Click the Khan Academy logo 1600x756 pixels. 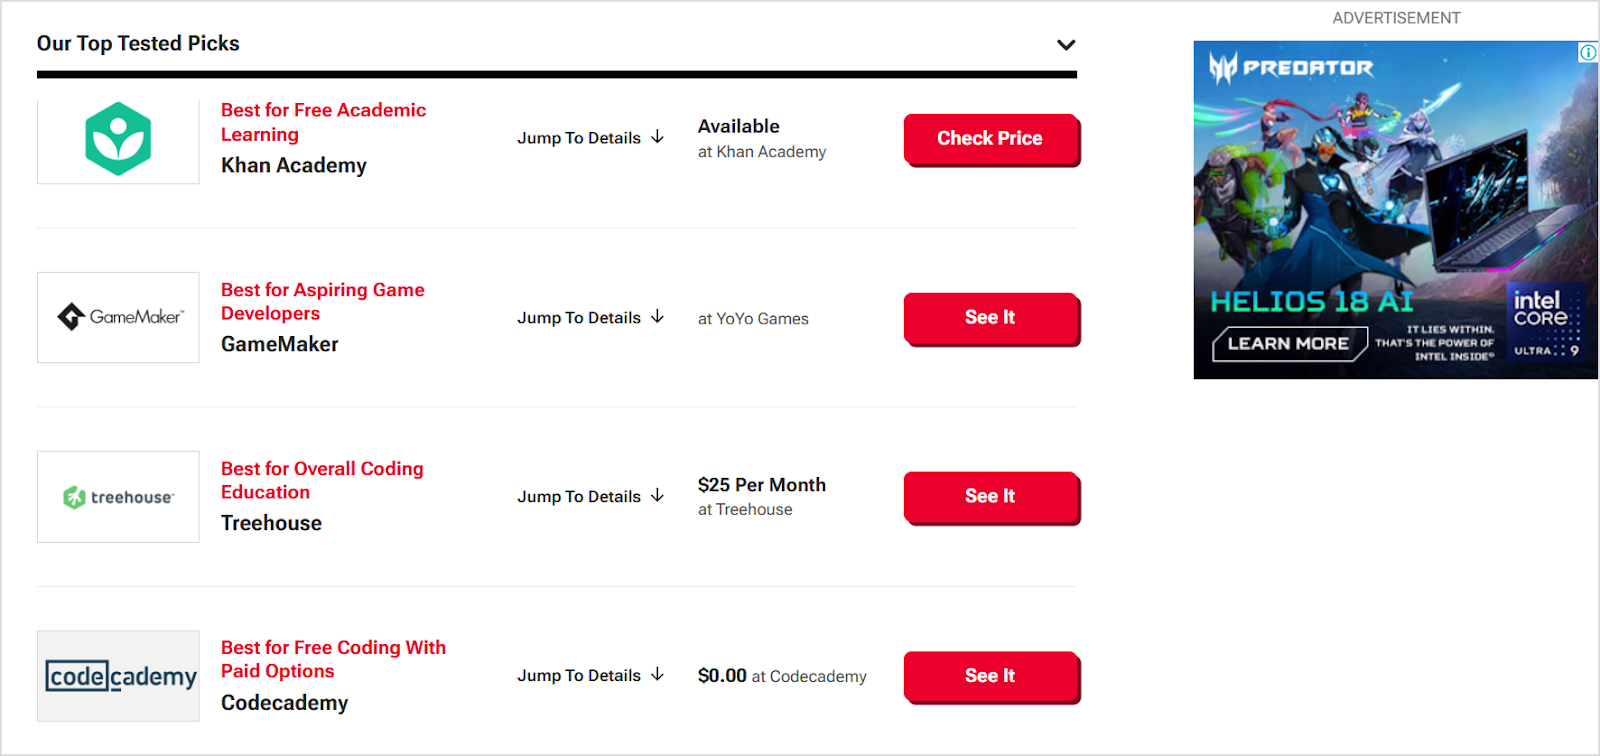click(117, 140)
